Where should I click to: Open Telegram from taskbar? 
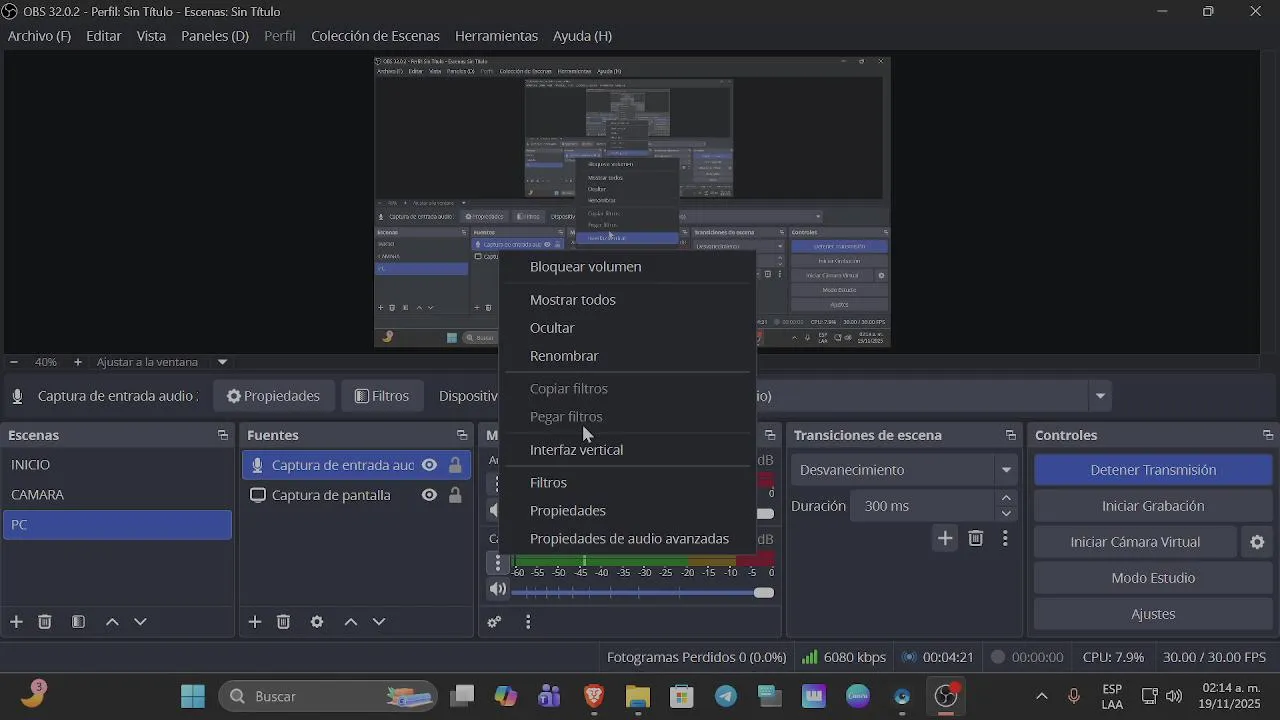tap(726, 696)
